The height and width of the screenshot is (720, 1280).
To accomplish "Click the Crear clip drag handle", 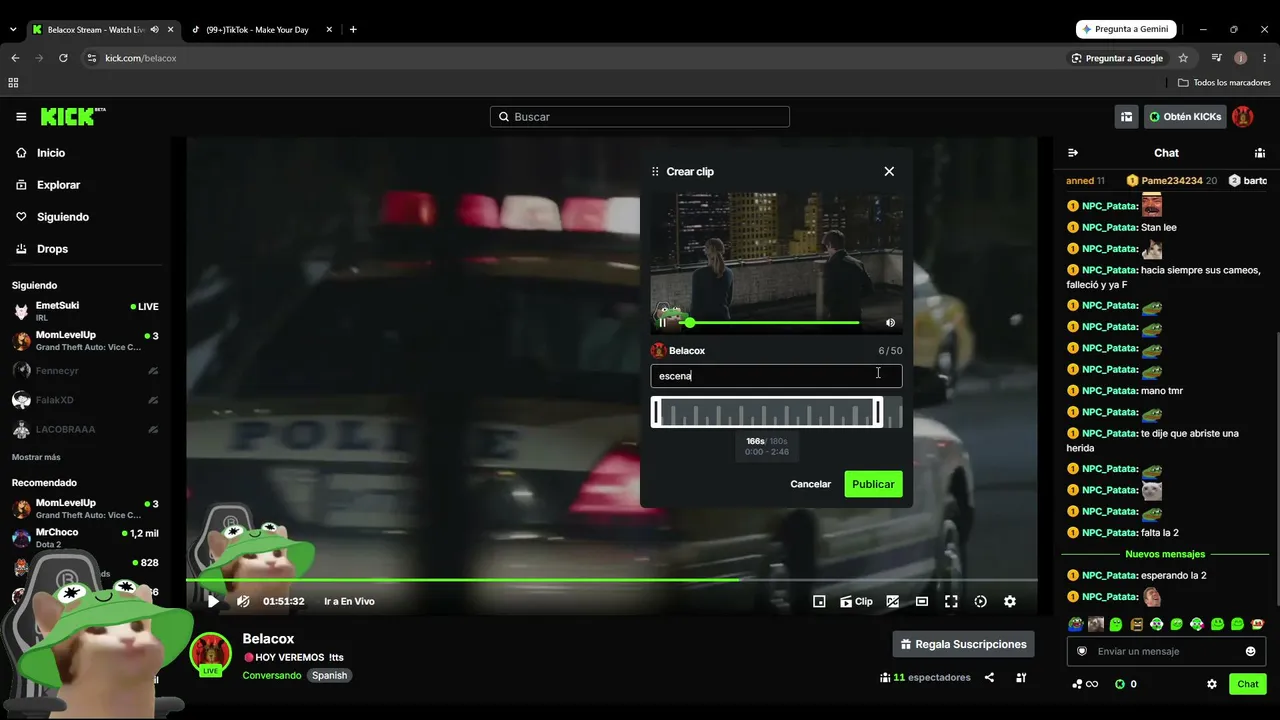I will (655, 172).
